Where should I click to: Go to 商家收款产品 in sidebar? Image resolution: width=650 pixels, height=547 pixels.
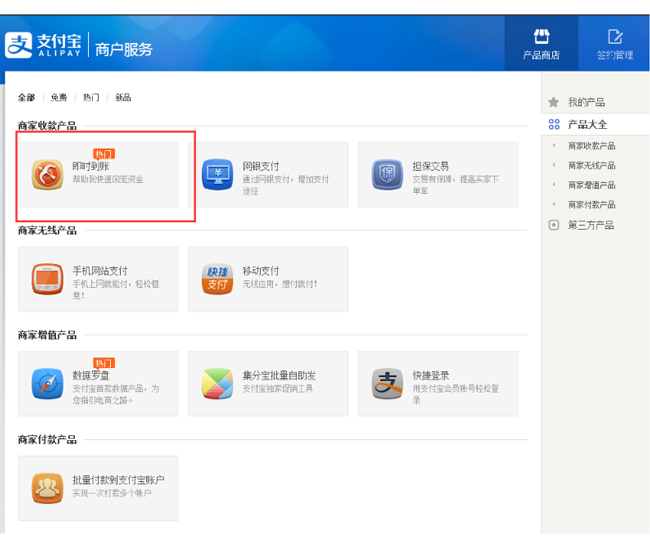592,146
